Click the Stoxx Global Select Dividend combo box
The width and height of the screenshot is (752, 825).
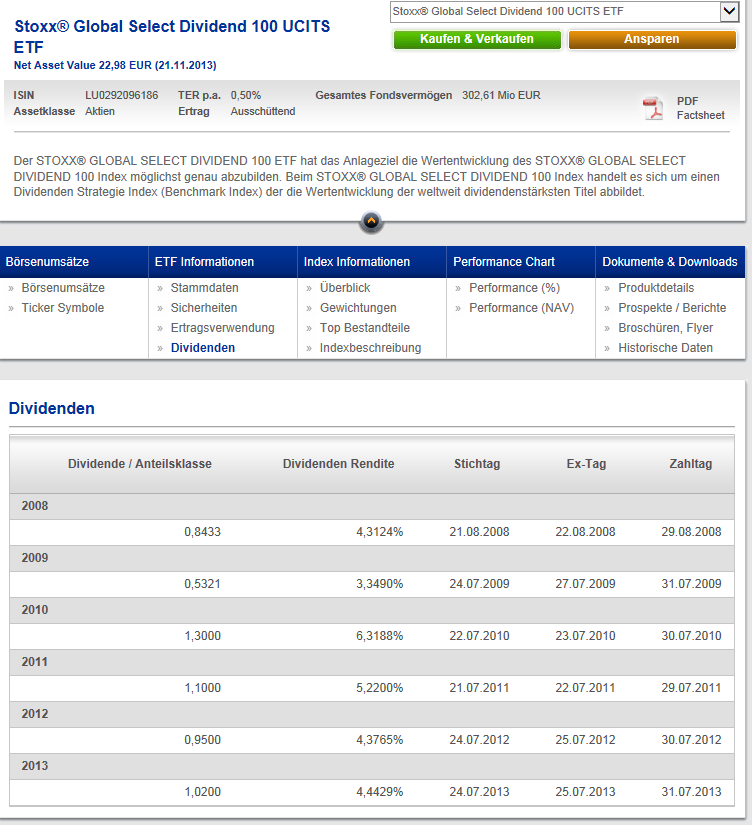pos(564,12)
